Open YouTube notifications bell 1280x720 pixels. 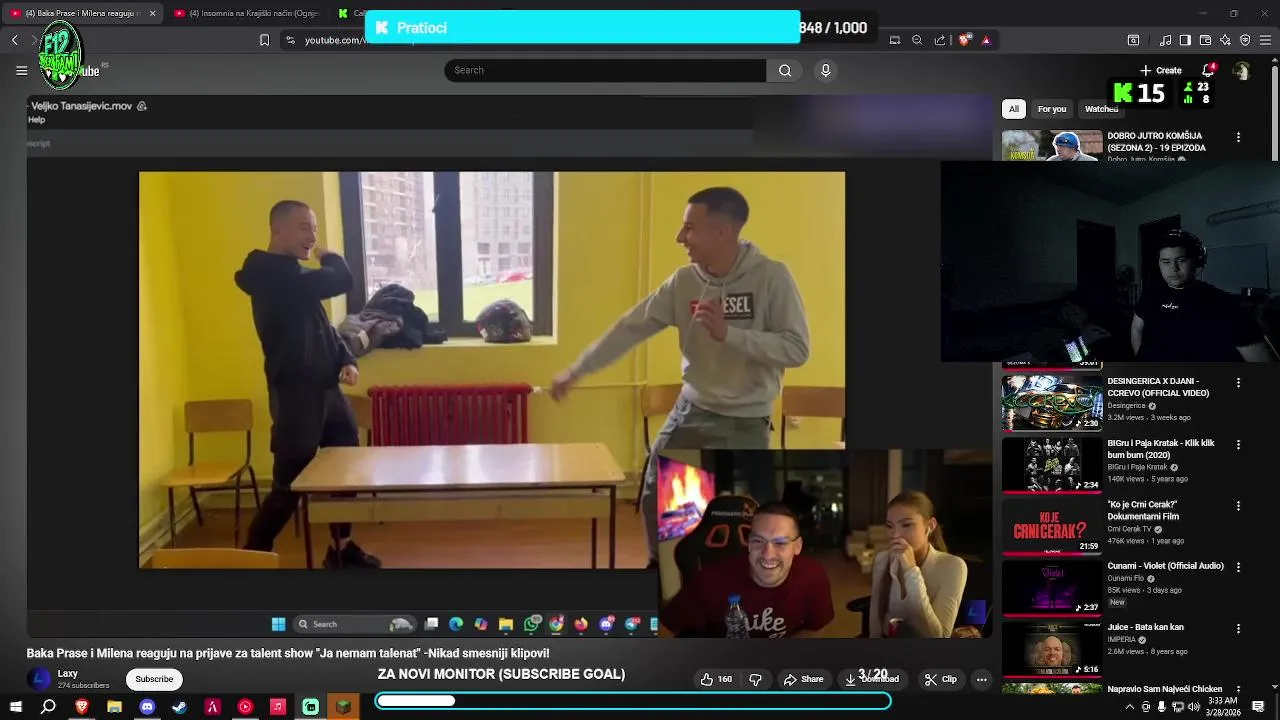[1208, 70]
